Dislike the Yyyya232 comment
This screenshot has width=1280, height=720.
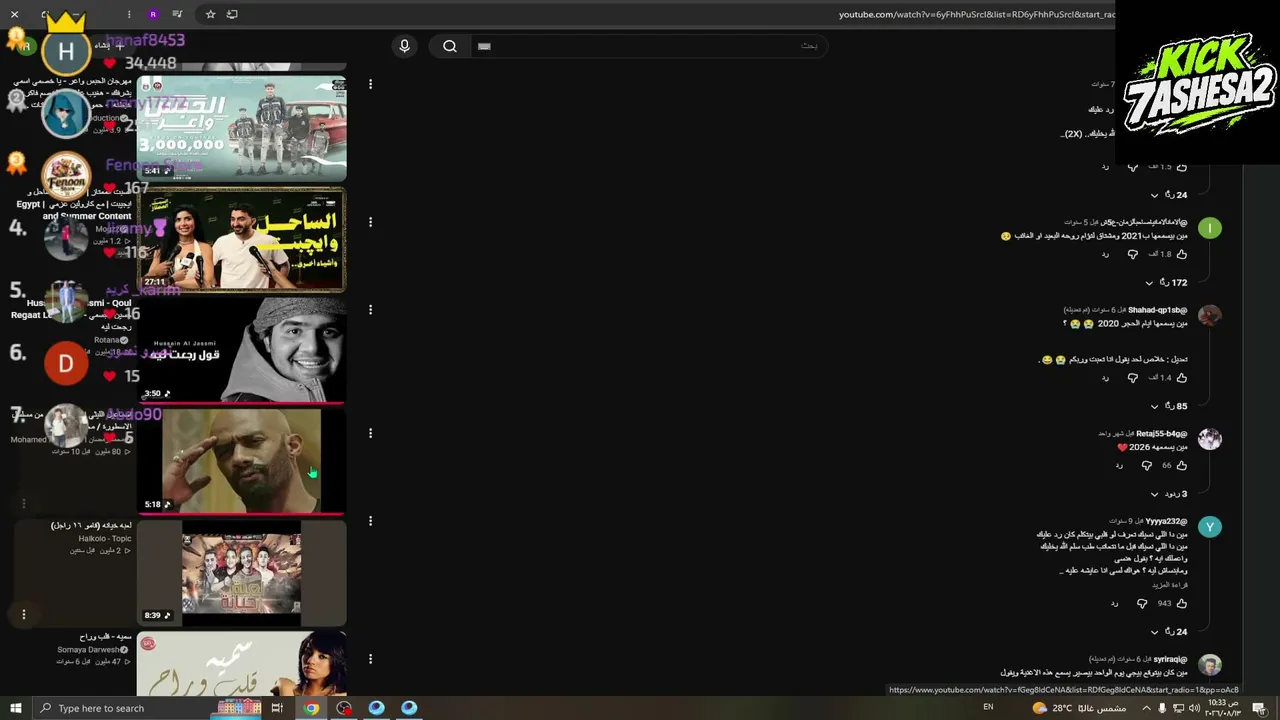pyautogui.click(x=1142, y=604)
